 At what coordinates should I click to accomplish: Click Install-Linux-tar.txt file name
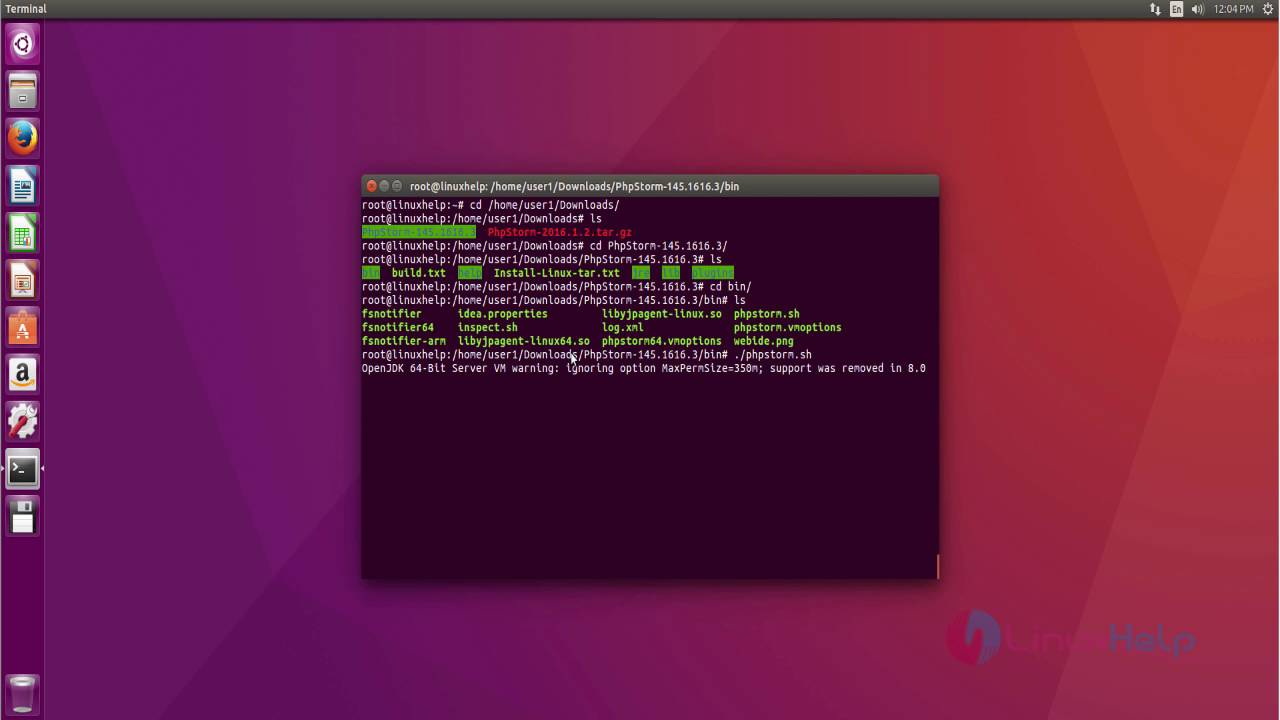(557, 273)
